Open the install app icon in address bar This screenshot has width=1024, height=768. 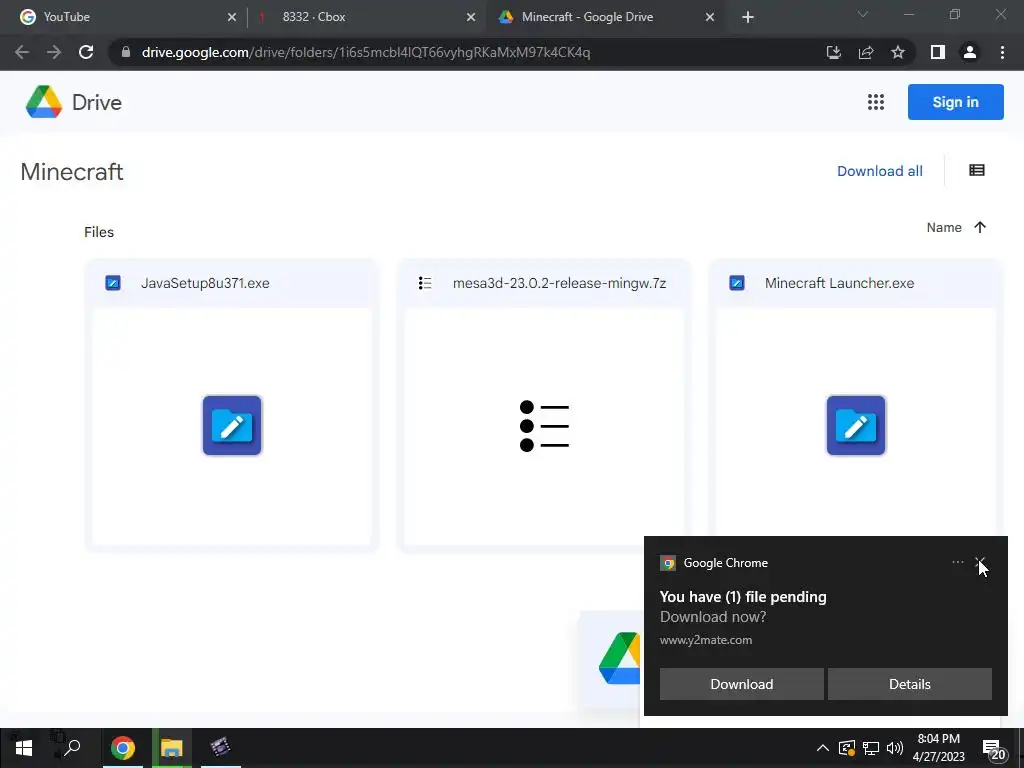[833, 52]
